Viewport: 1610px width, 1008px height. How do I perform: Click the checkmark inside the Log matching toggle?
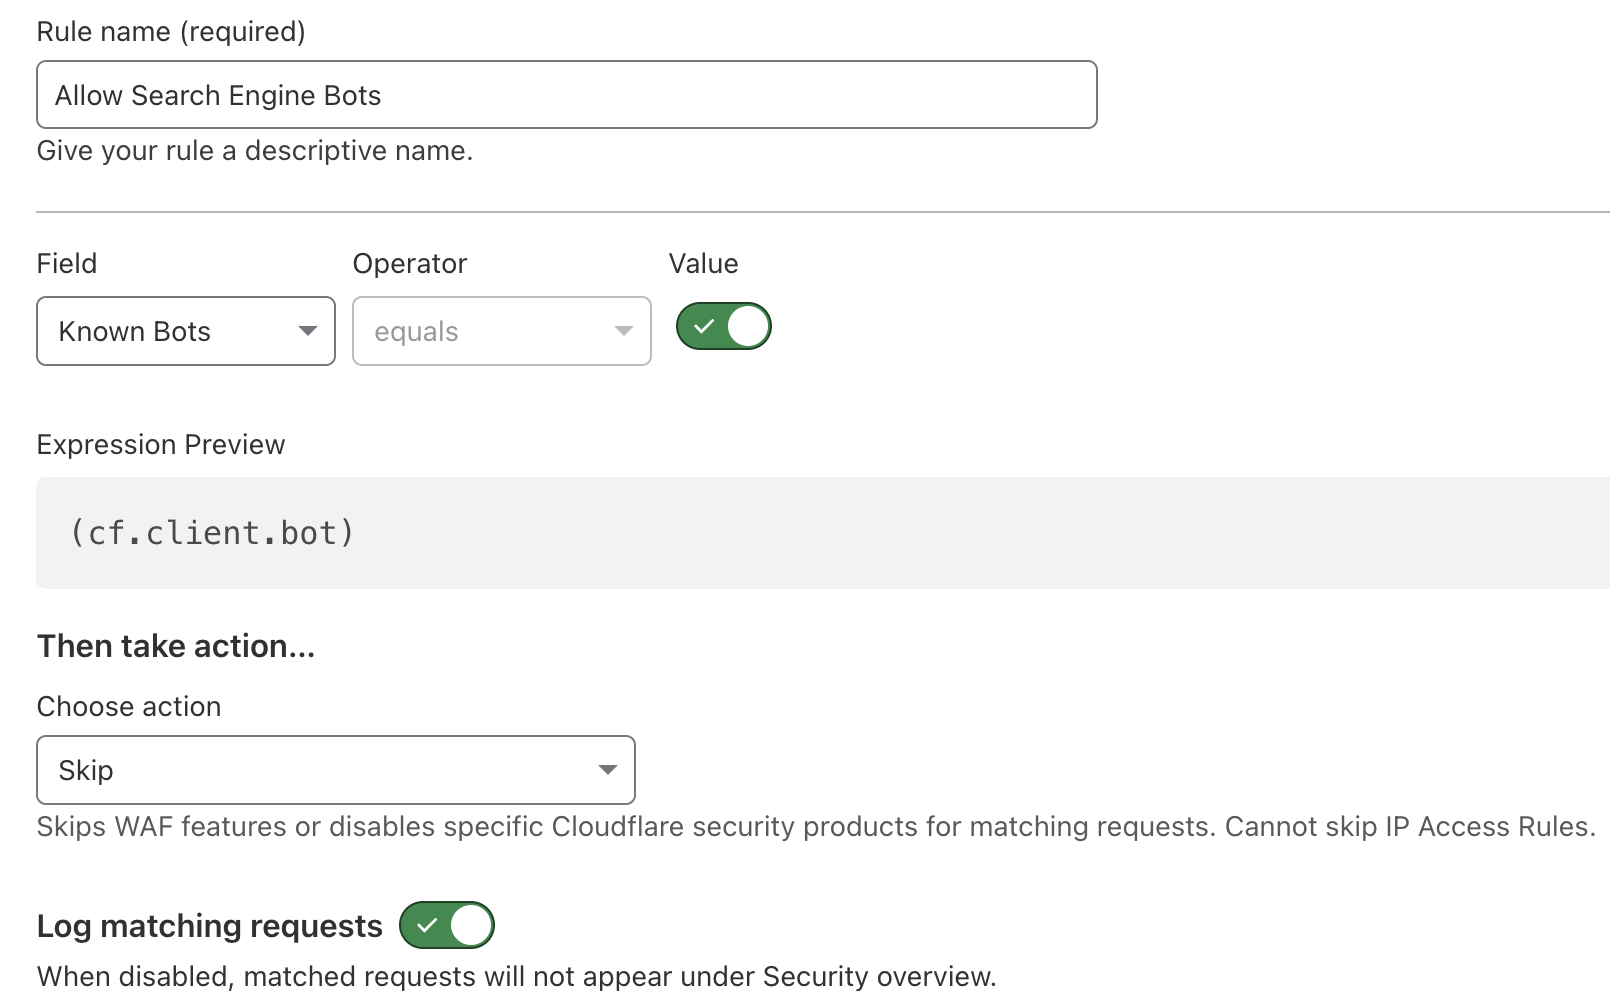click(429, 925)
